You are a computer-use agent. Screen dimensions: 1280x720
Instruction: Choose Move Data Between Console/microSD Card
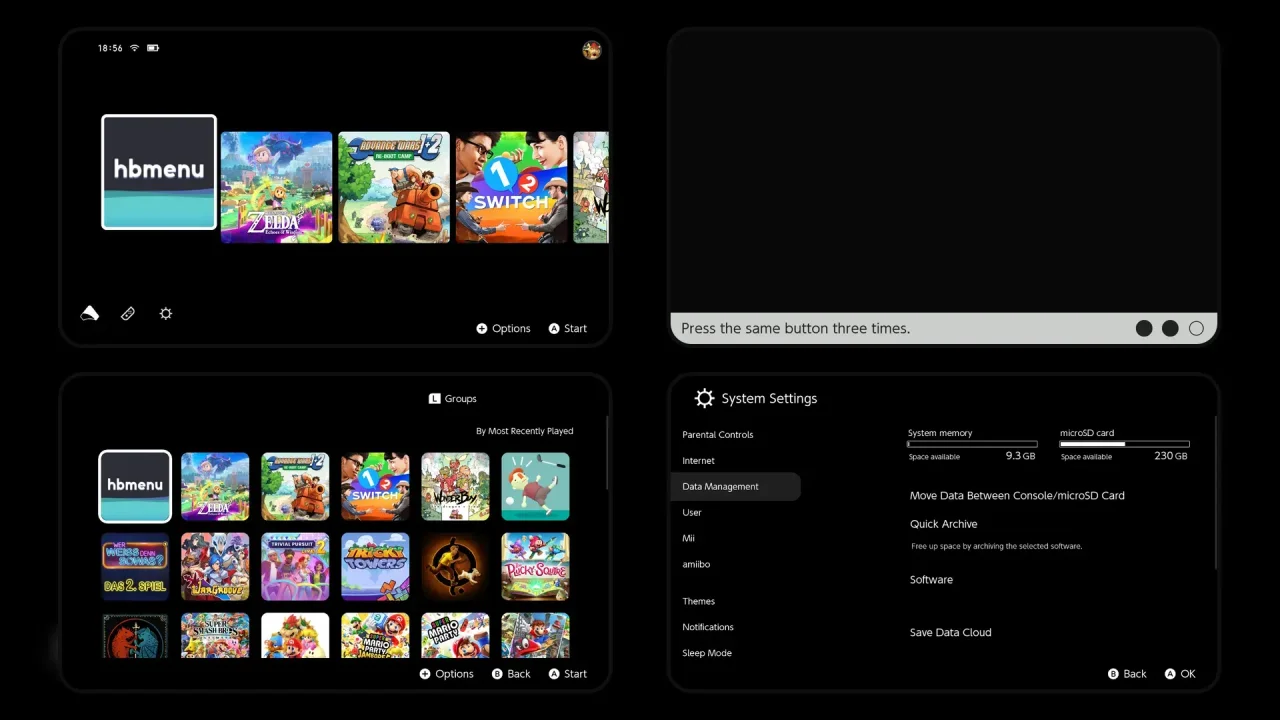[x=1017, y=496]
